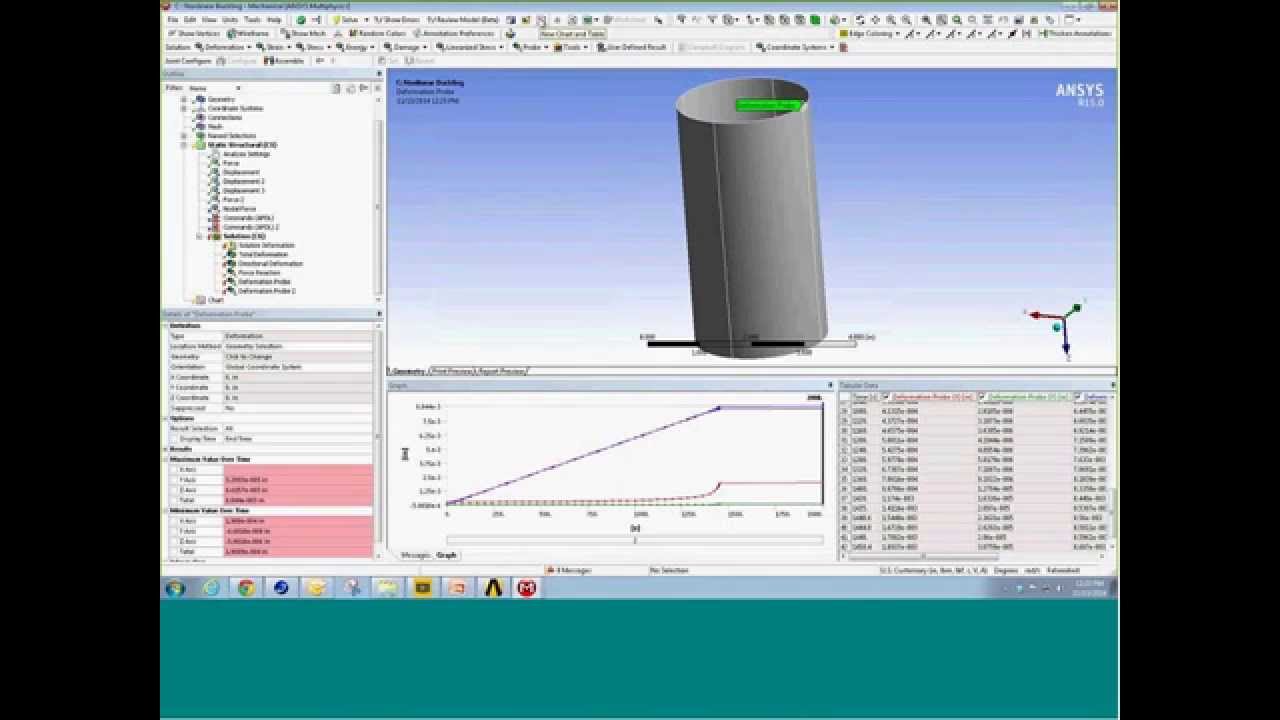Collapse the Solution (C6) tree node
This screenshot has height=720, width=1280.
(199, 236)
